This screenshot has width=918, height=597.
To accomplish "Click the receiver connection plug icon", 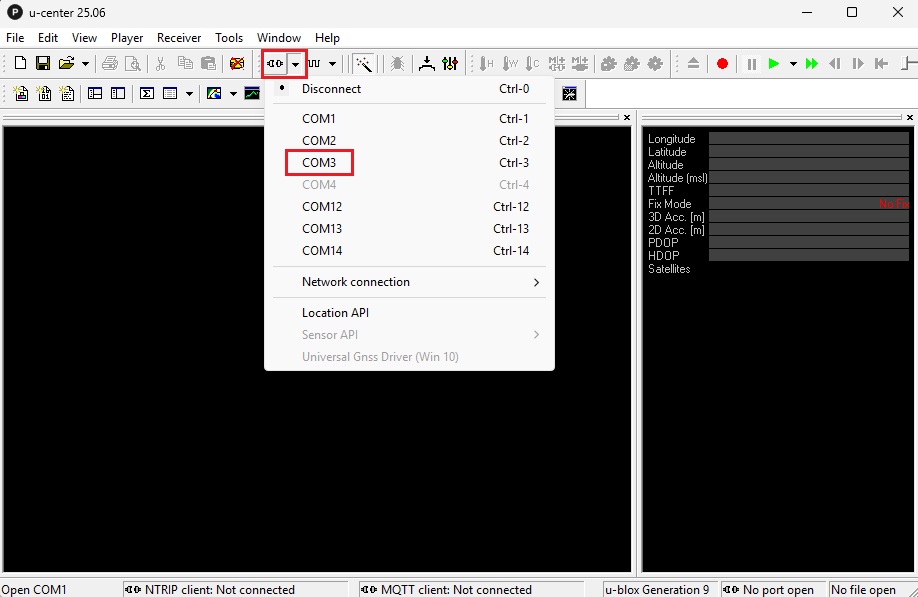I will [275, 64].
